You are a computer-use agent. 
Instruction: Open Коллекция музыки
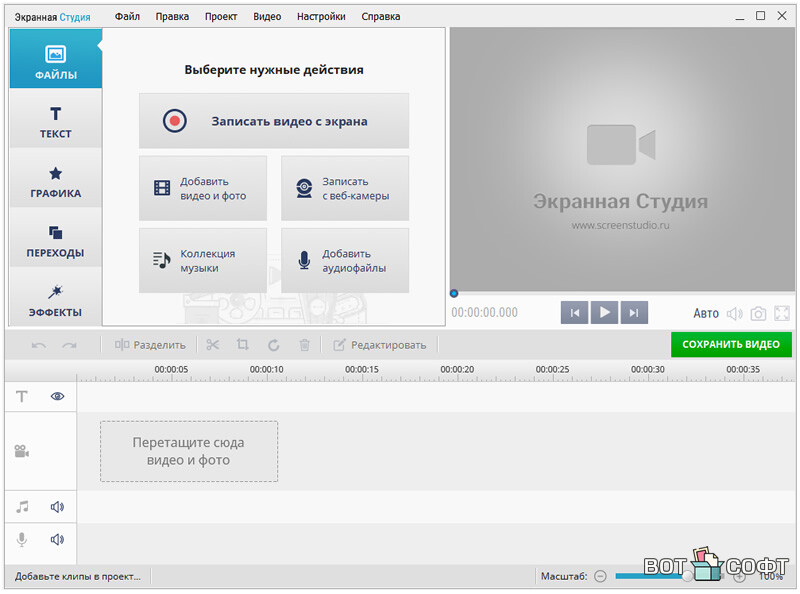click(x=203, y=260)
